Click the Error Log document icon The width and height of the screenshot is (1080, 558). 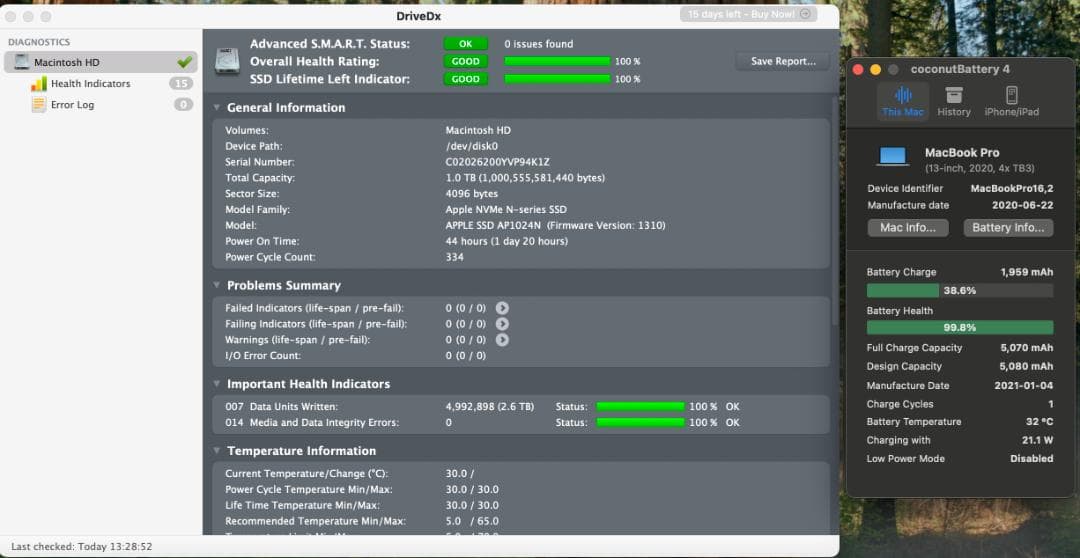pos(39,105)
